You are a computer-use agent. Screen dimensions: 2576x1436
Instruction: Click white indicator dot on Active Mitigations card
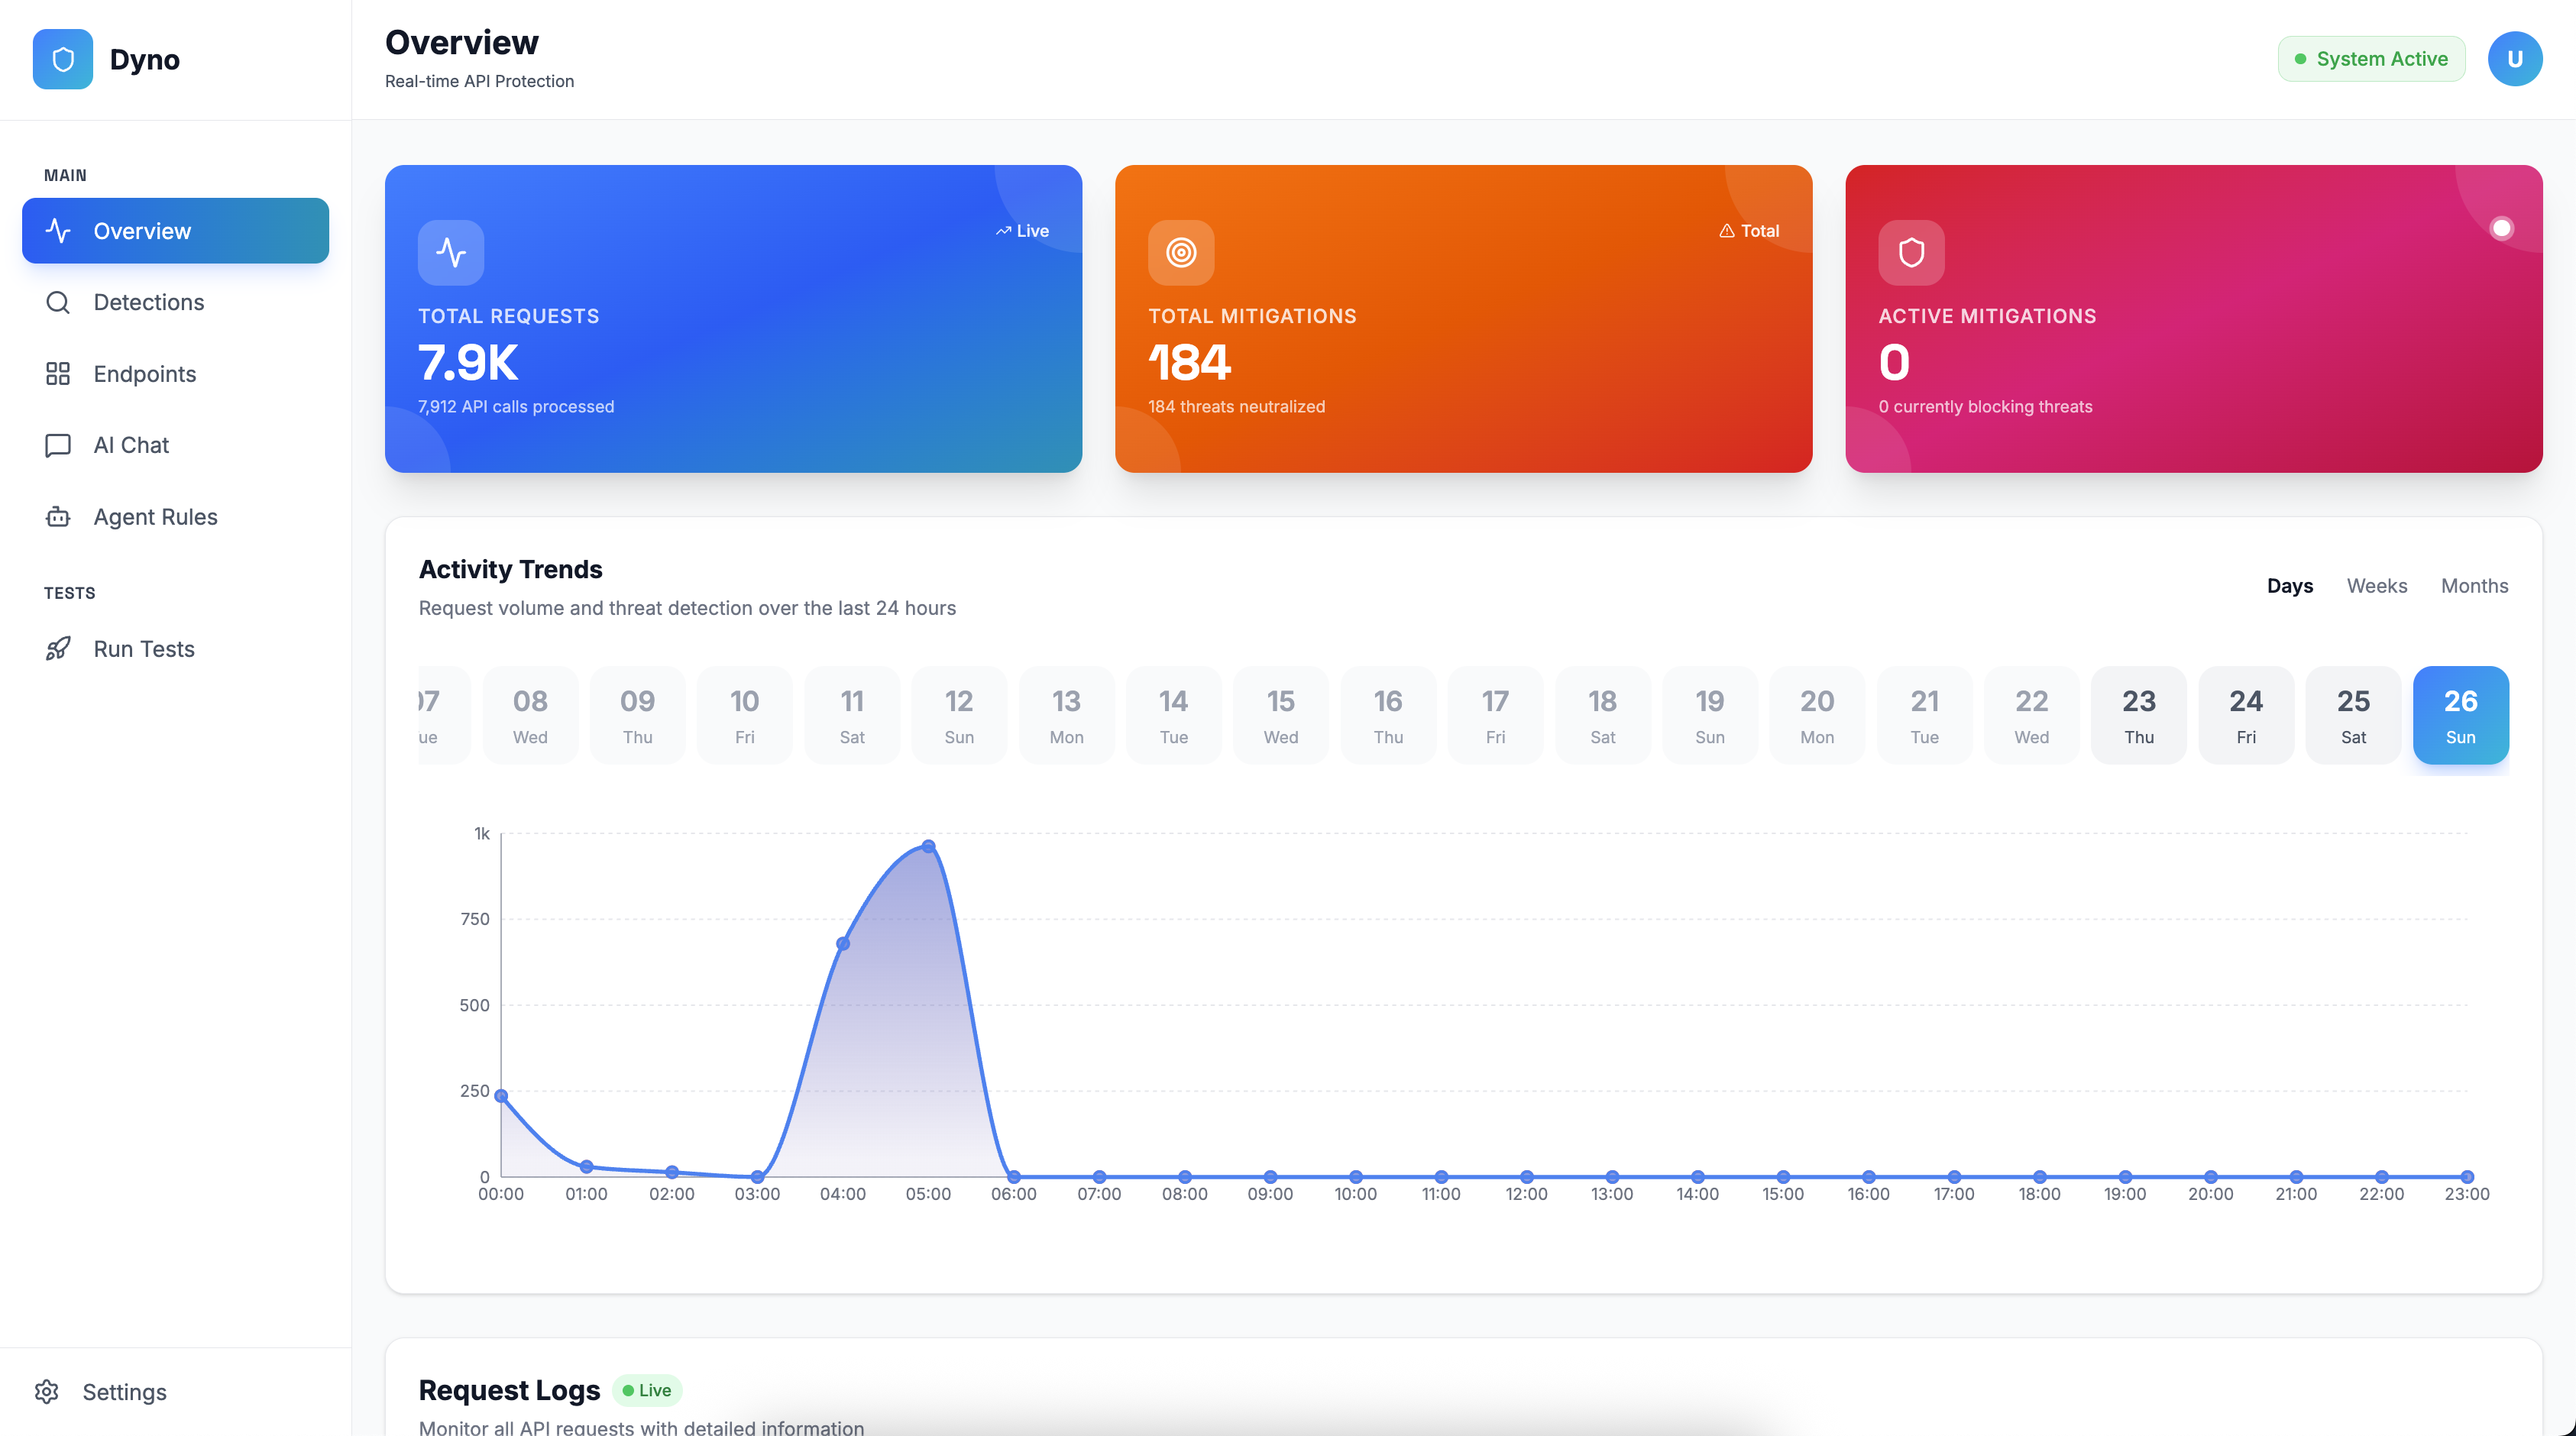click(2501, 229)
